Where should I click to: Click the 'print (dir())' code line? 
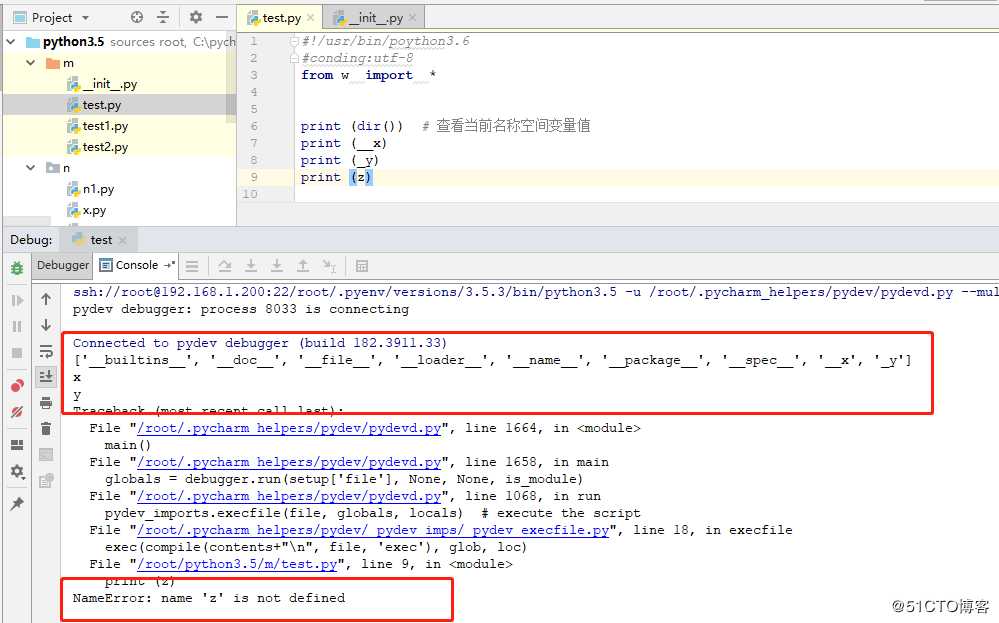[x=352, y=126]
